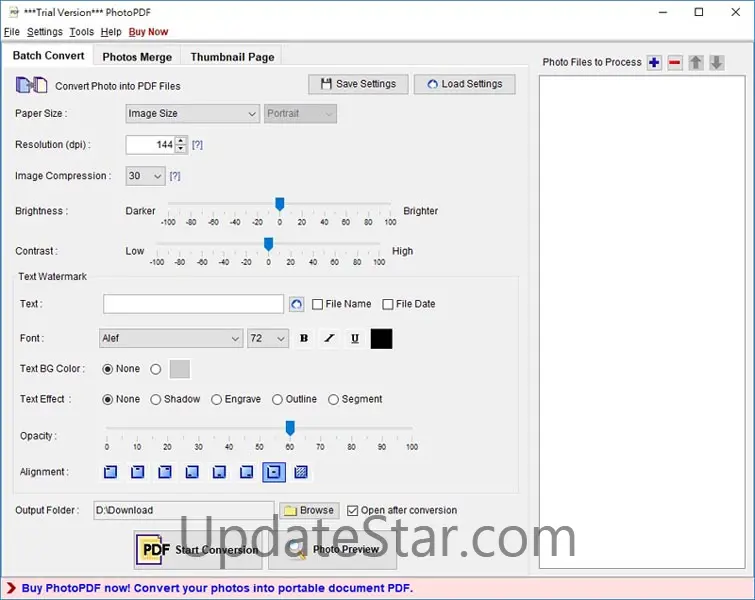Align watermark to top-left
The width and height of the screenshot is (755, 600).
coord(110,472)
